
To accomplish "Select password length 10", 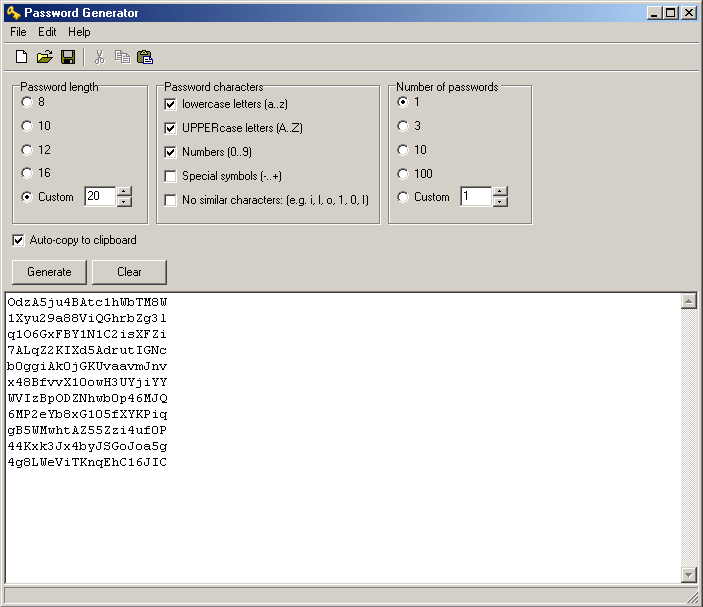I will (x=27, y=126).
